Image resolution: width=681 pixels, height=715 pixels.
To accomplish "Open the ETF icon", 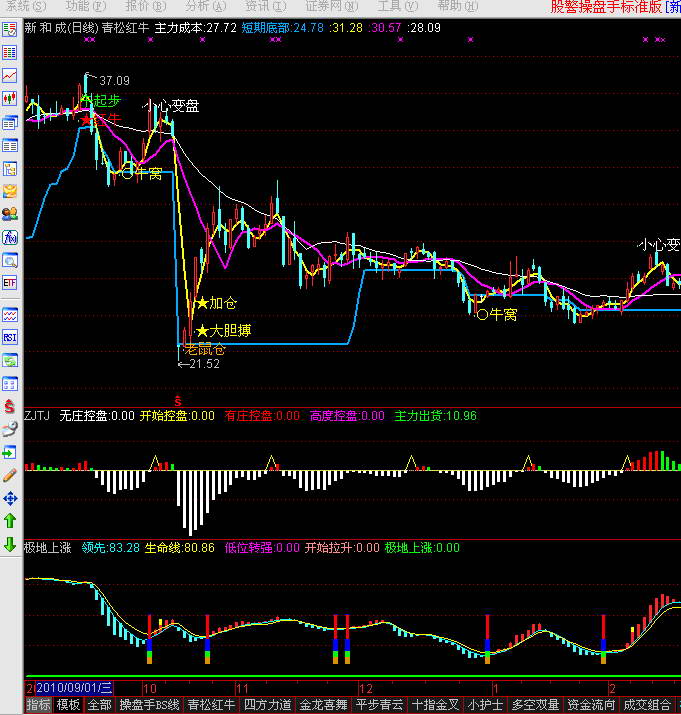I will pyautogui.click(x=10, y=283).
